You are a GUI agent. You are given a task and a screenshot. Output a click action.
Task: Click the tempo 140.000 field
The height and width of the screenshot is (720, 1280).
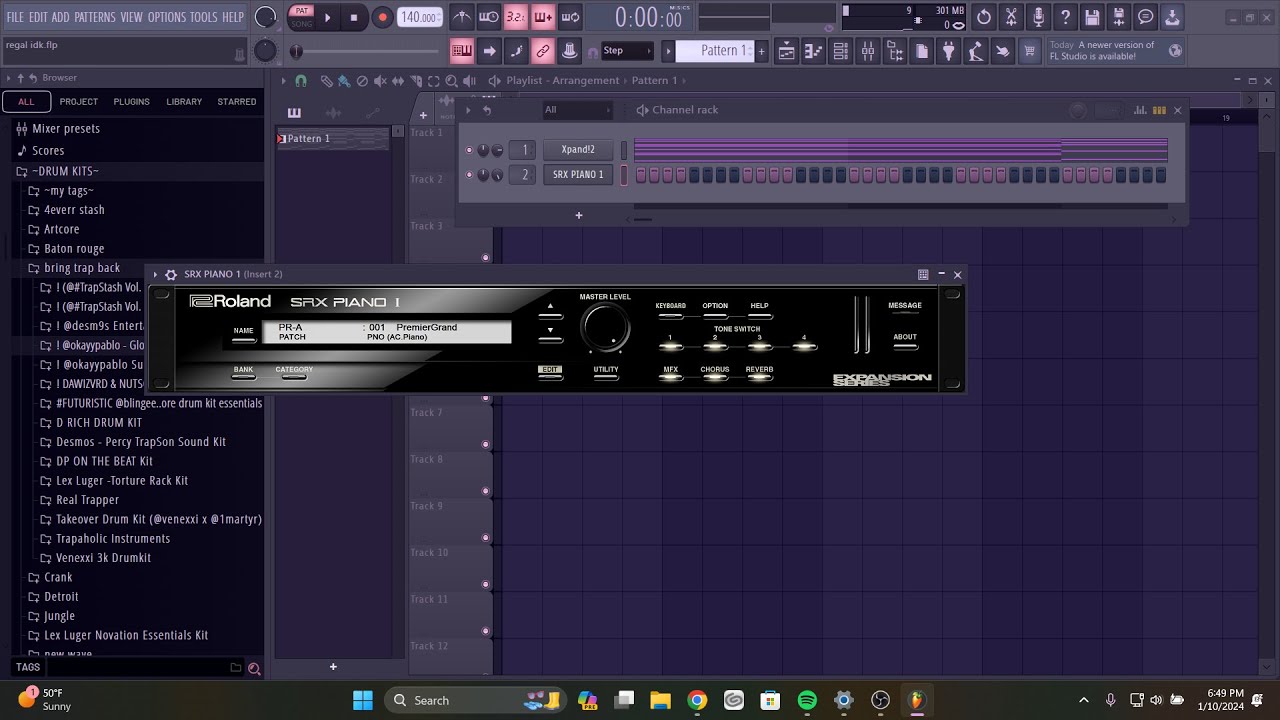pyautogui.click(x=420, y=17)
